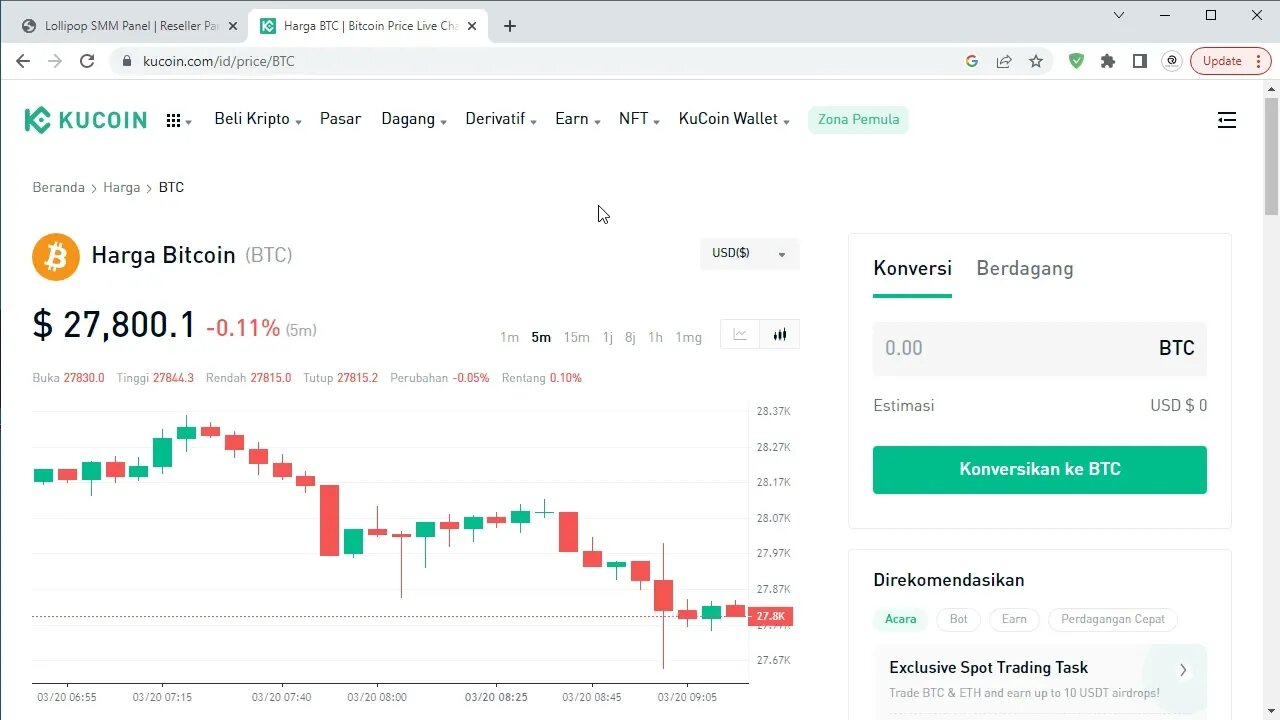Screen dimensions: 1280x720
Task: Click the orange Bitcoin logo icon
Action: (56, 256)
